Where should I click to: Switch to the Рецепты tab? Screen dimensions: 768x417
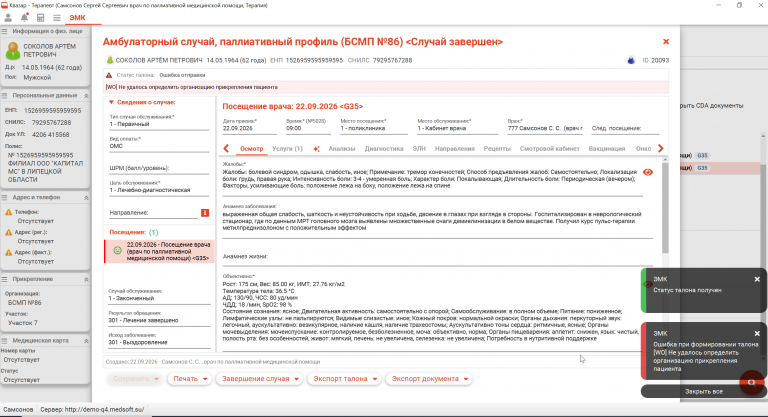[497, 148]
